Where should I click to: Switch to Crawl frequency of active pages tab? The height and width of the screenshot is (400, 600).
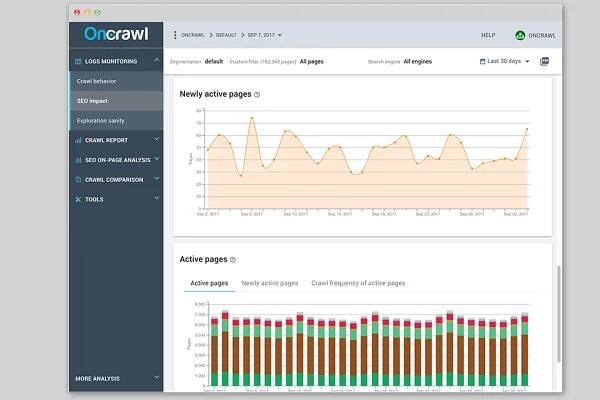tap(358, 283)
